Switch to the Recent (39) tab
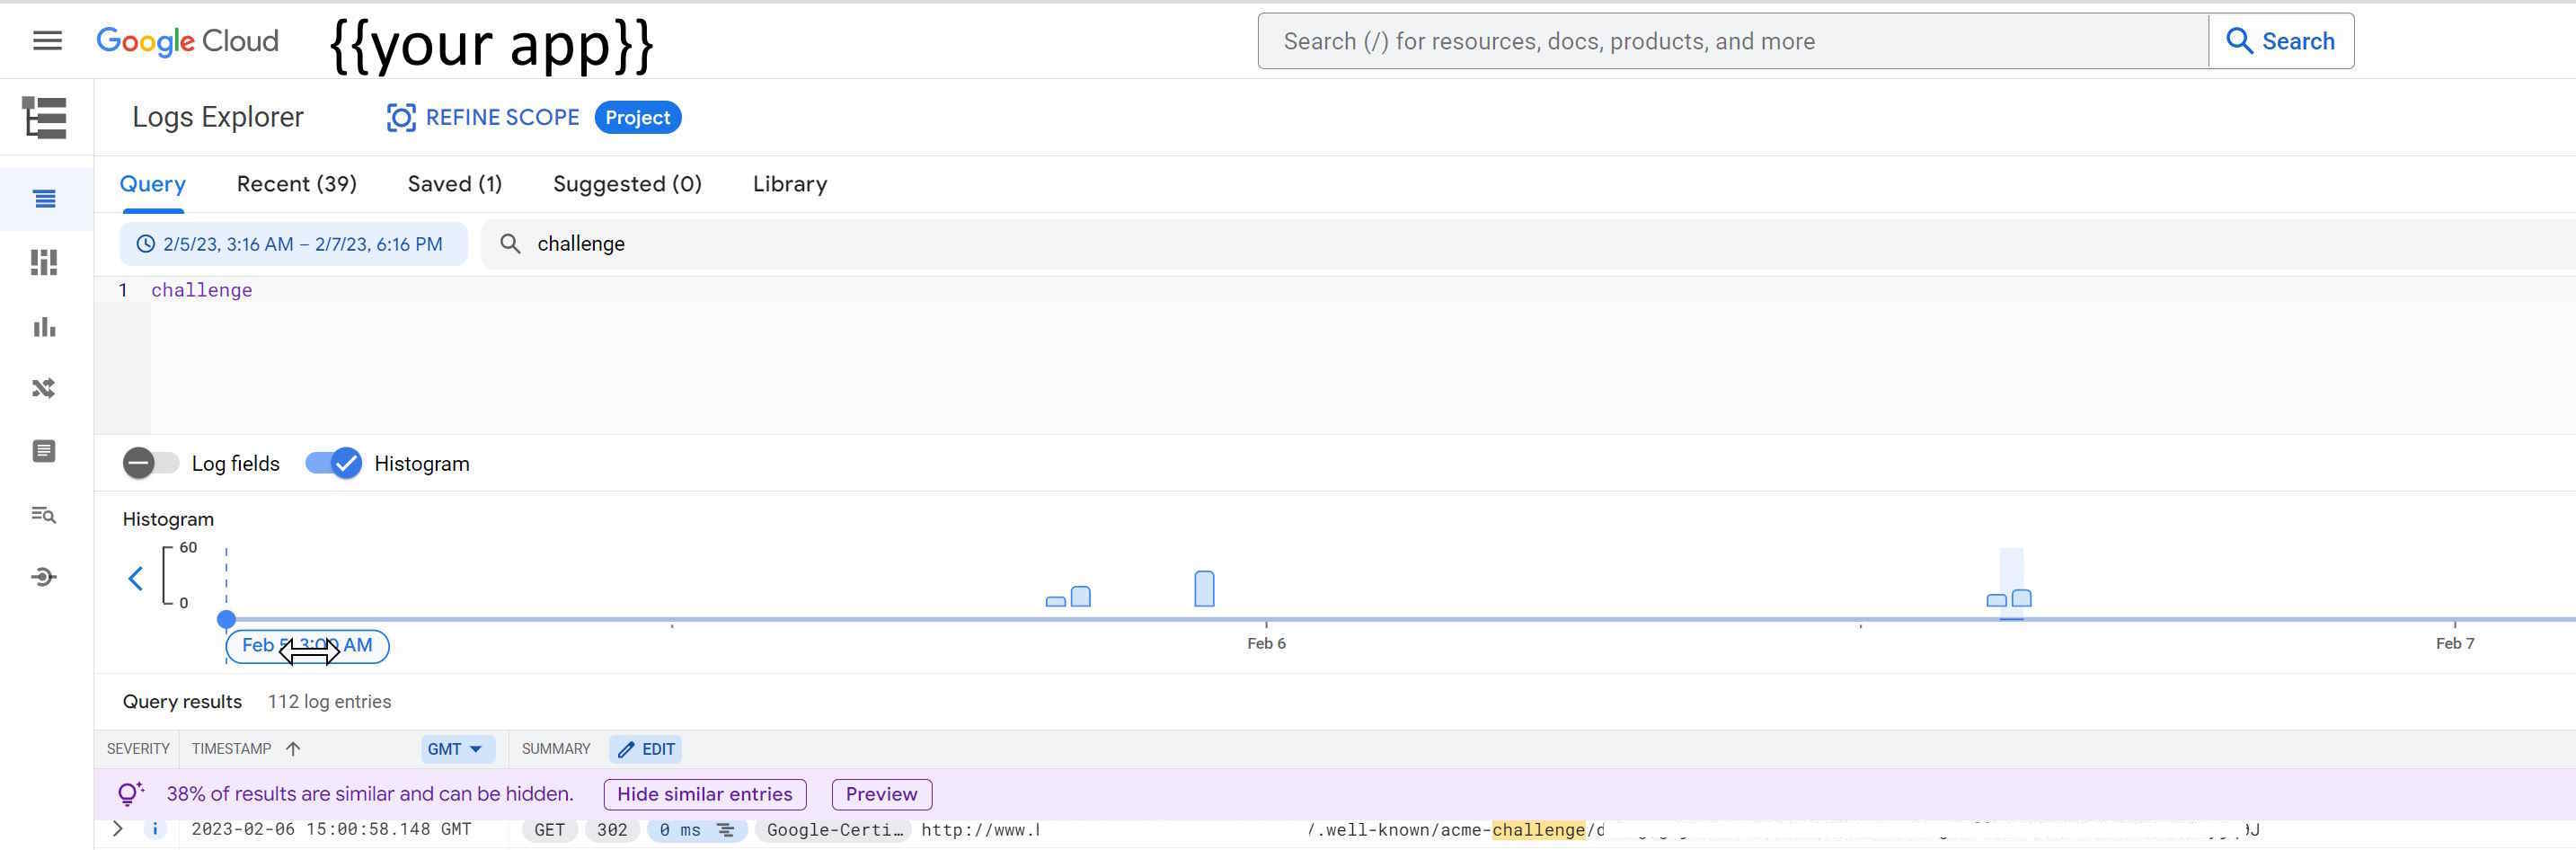The image size is (2576, 850). click(297, 184)
